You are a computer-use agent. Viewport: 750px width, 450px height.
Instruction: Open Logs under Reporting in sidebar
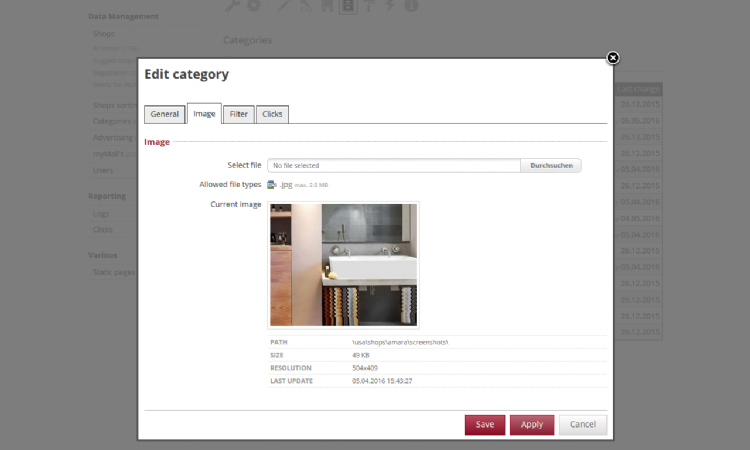pyautogui.click(x=101, y=213)
